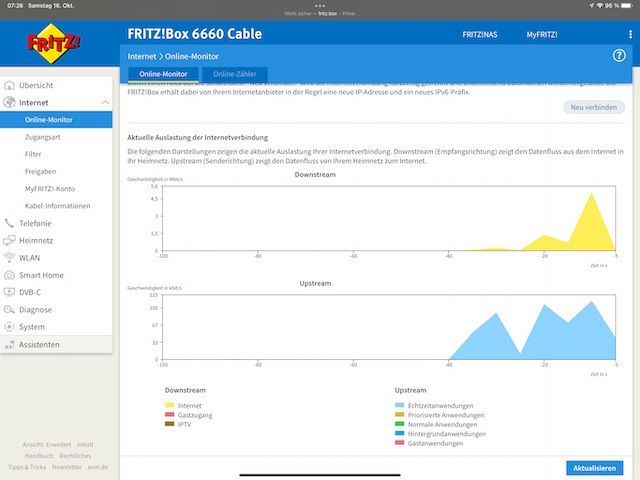Screen dimensions: 640x480
Task: Open the Telefonie menu
Action: point(35,223)
